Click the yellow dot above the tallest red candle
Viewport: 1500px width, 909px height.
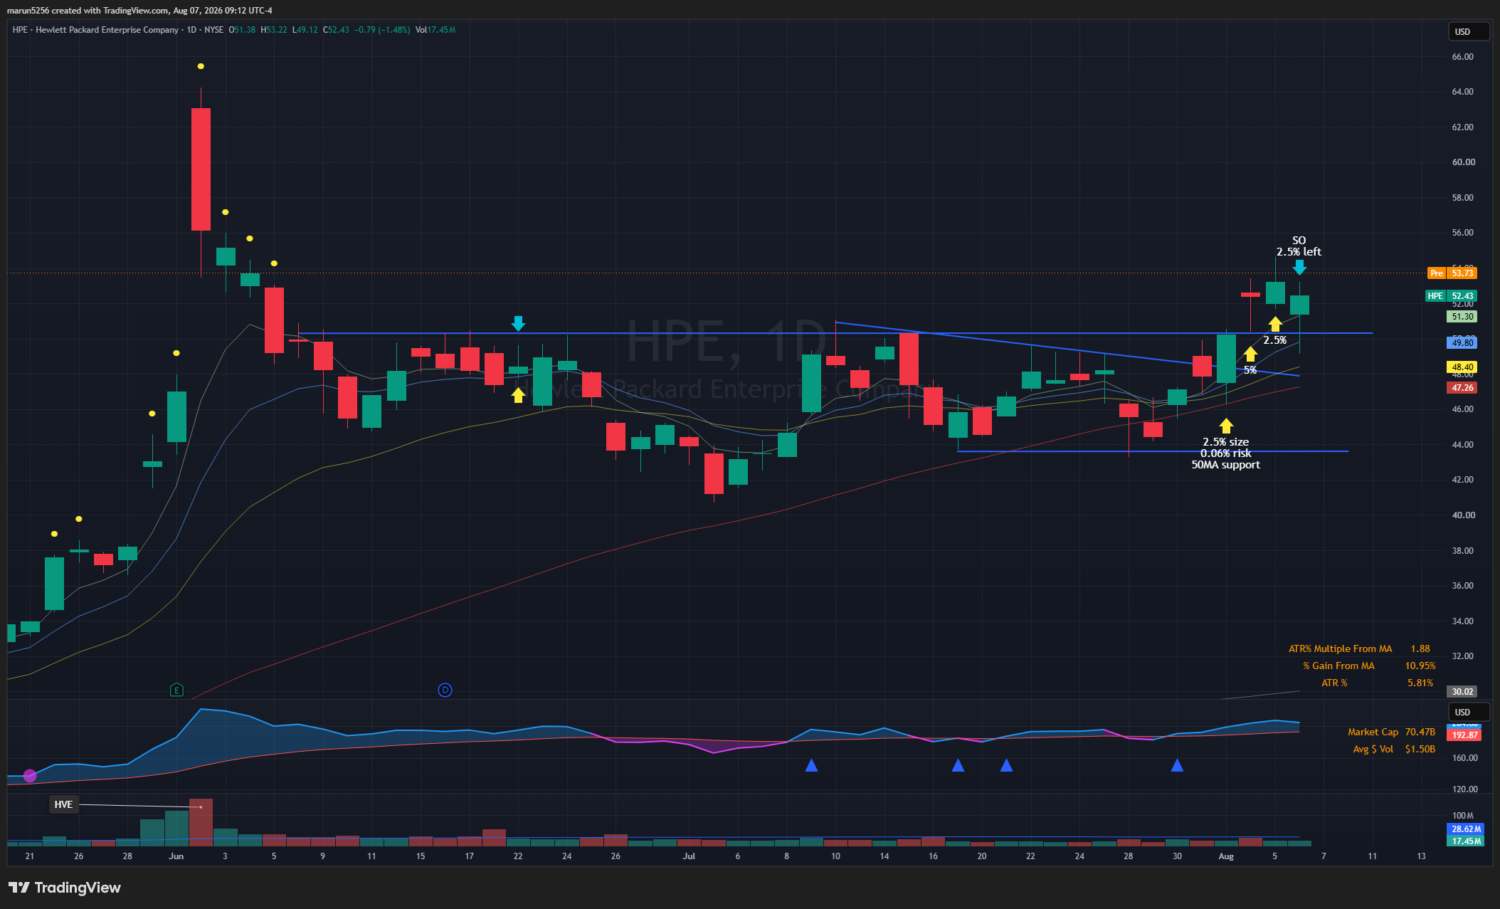coord(201,66)
